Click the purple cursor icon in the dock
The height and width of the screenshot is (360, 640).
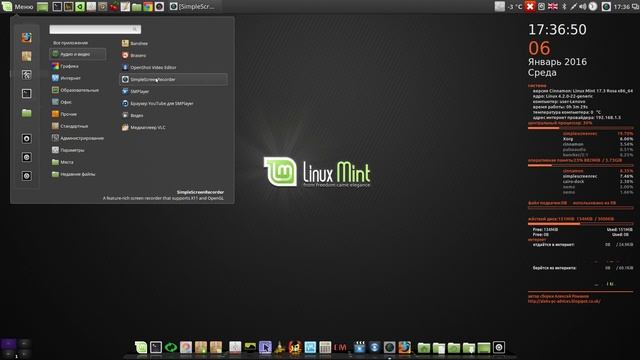pos(265,347)
